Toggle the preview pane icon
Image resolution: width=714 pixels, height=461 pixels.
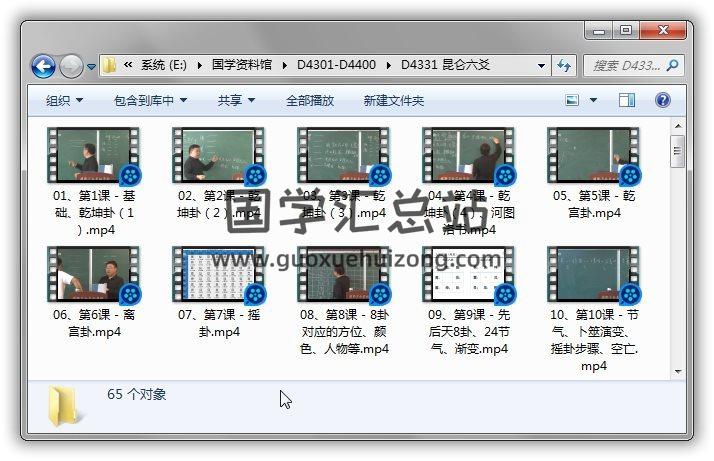pyautogui.click(x=627, y=100)
